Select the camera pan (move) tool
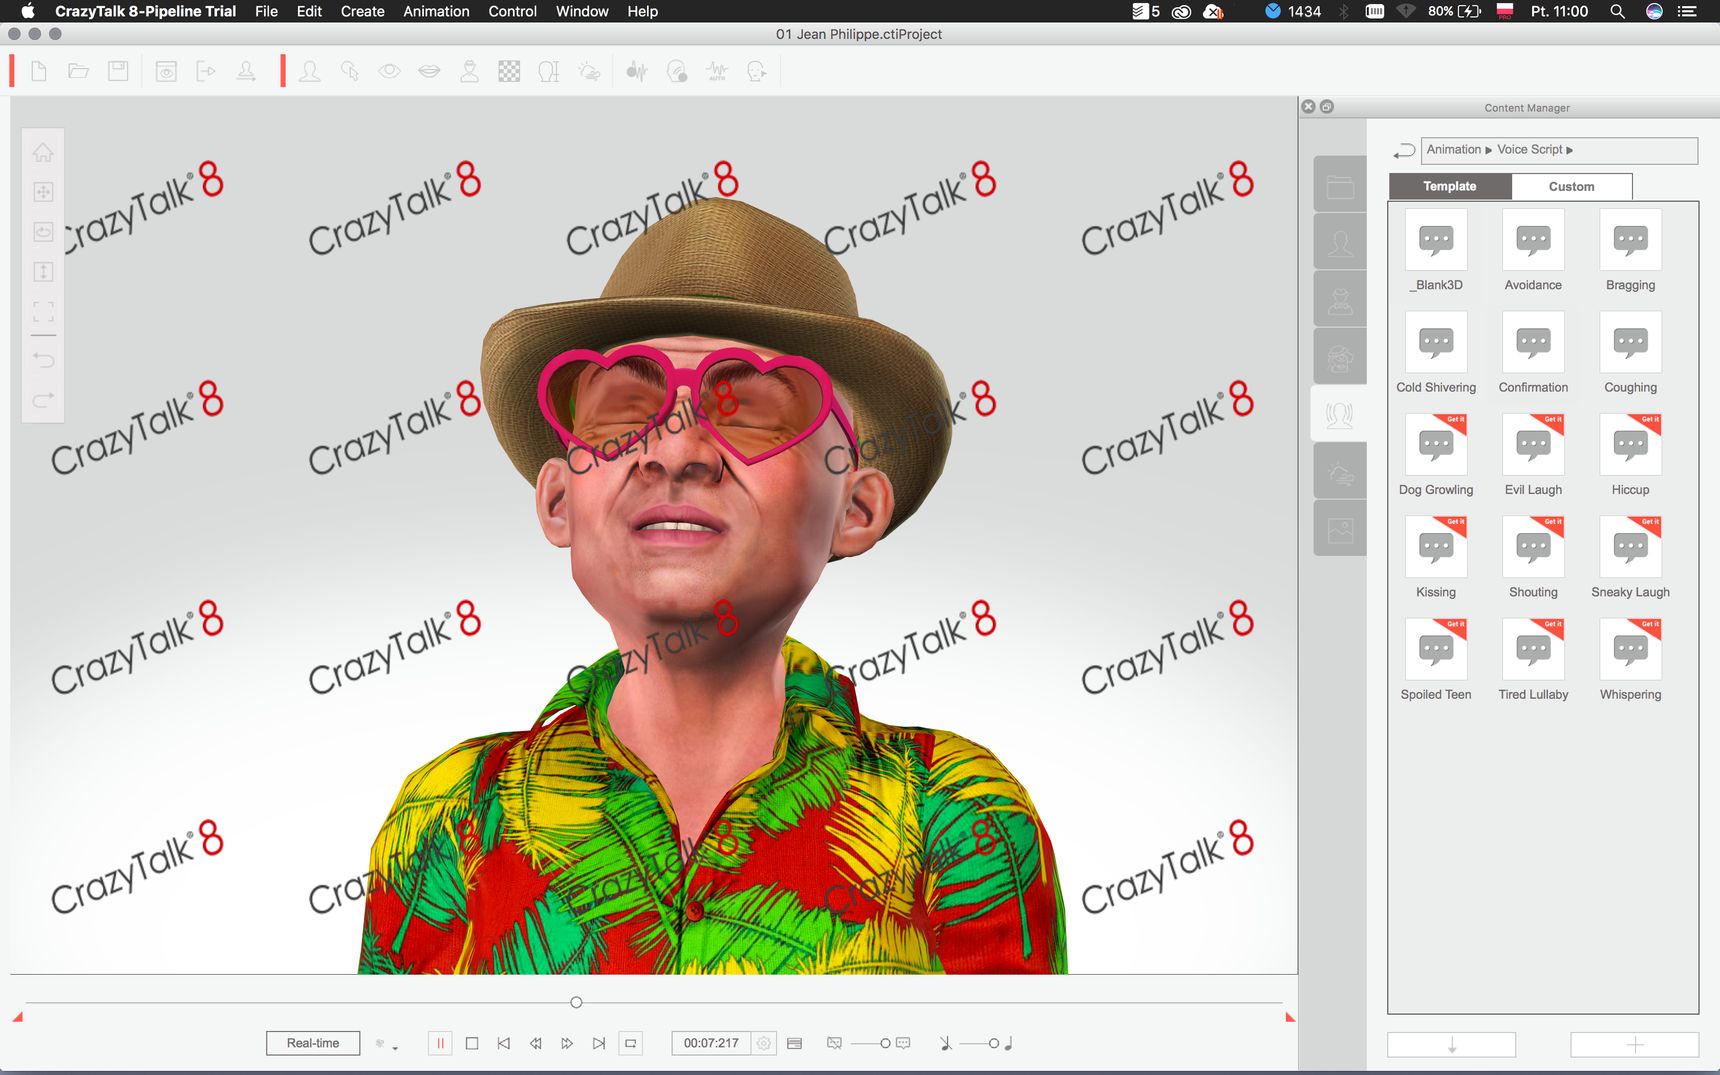The image size is (1720, 1075). point(43,192)
